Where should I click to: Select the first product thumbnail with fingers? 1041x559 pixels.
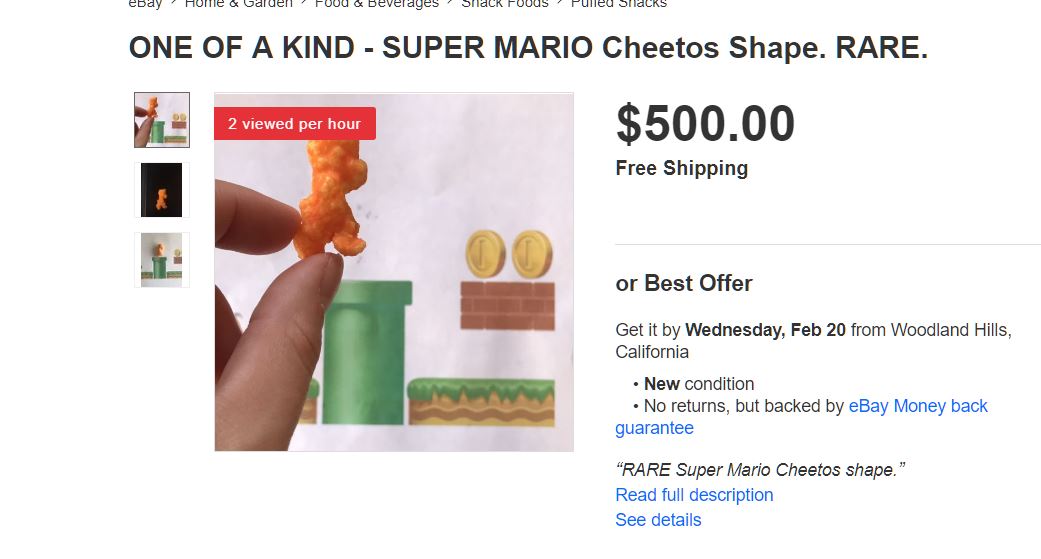pyautogui.click(x=162, y=120)
